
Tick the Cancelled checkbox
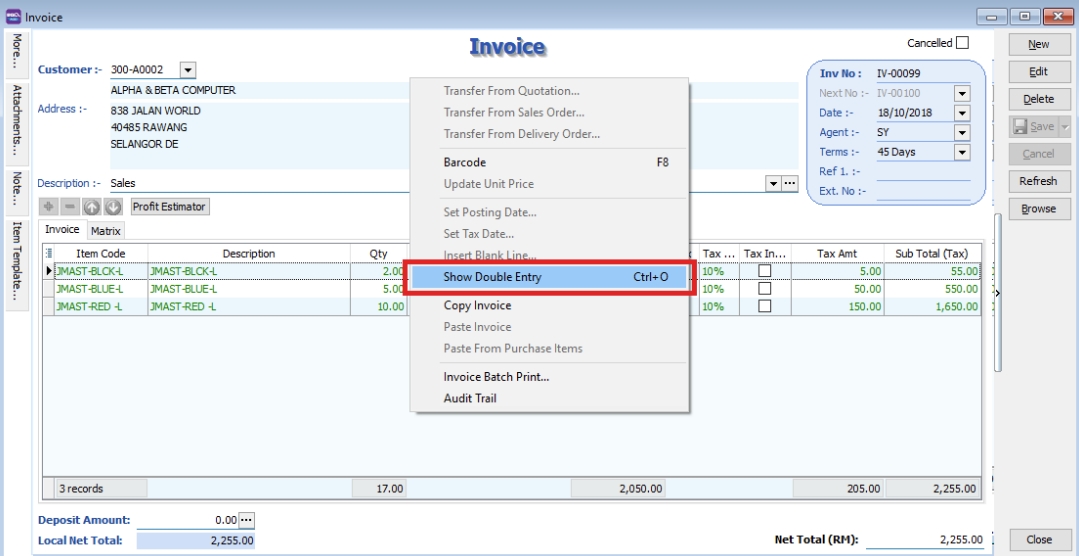point(962,43)
